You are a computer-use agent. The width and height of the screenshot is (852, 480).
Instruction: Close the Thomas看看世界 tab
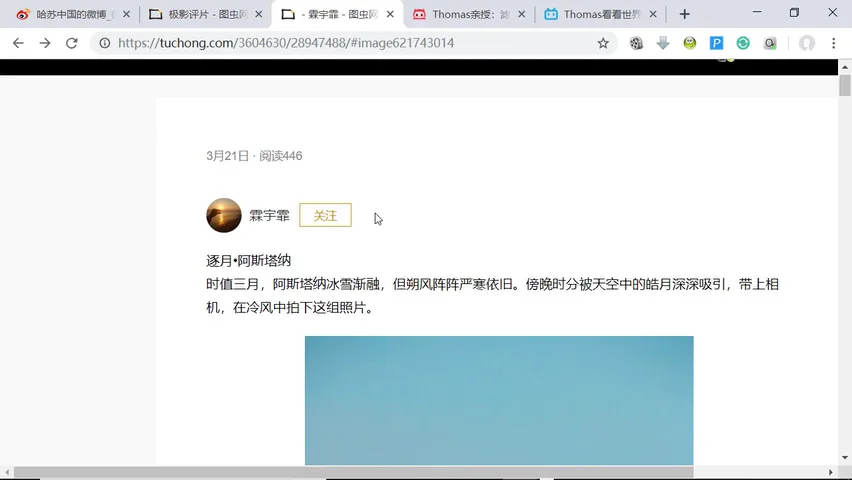pos(653,14)
